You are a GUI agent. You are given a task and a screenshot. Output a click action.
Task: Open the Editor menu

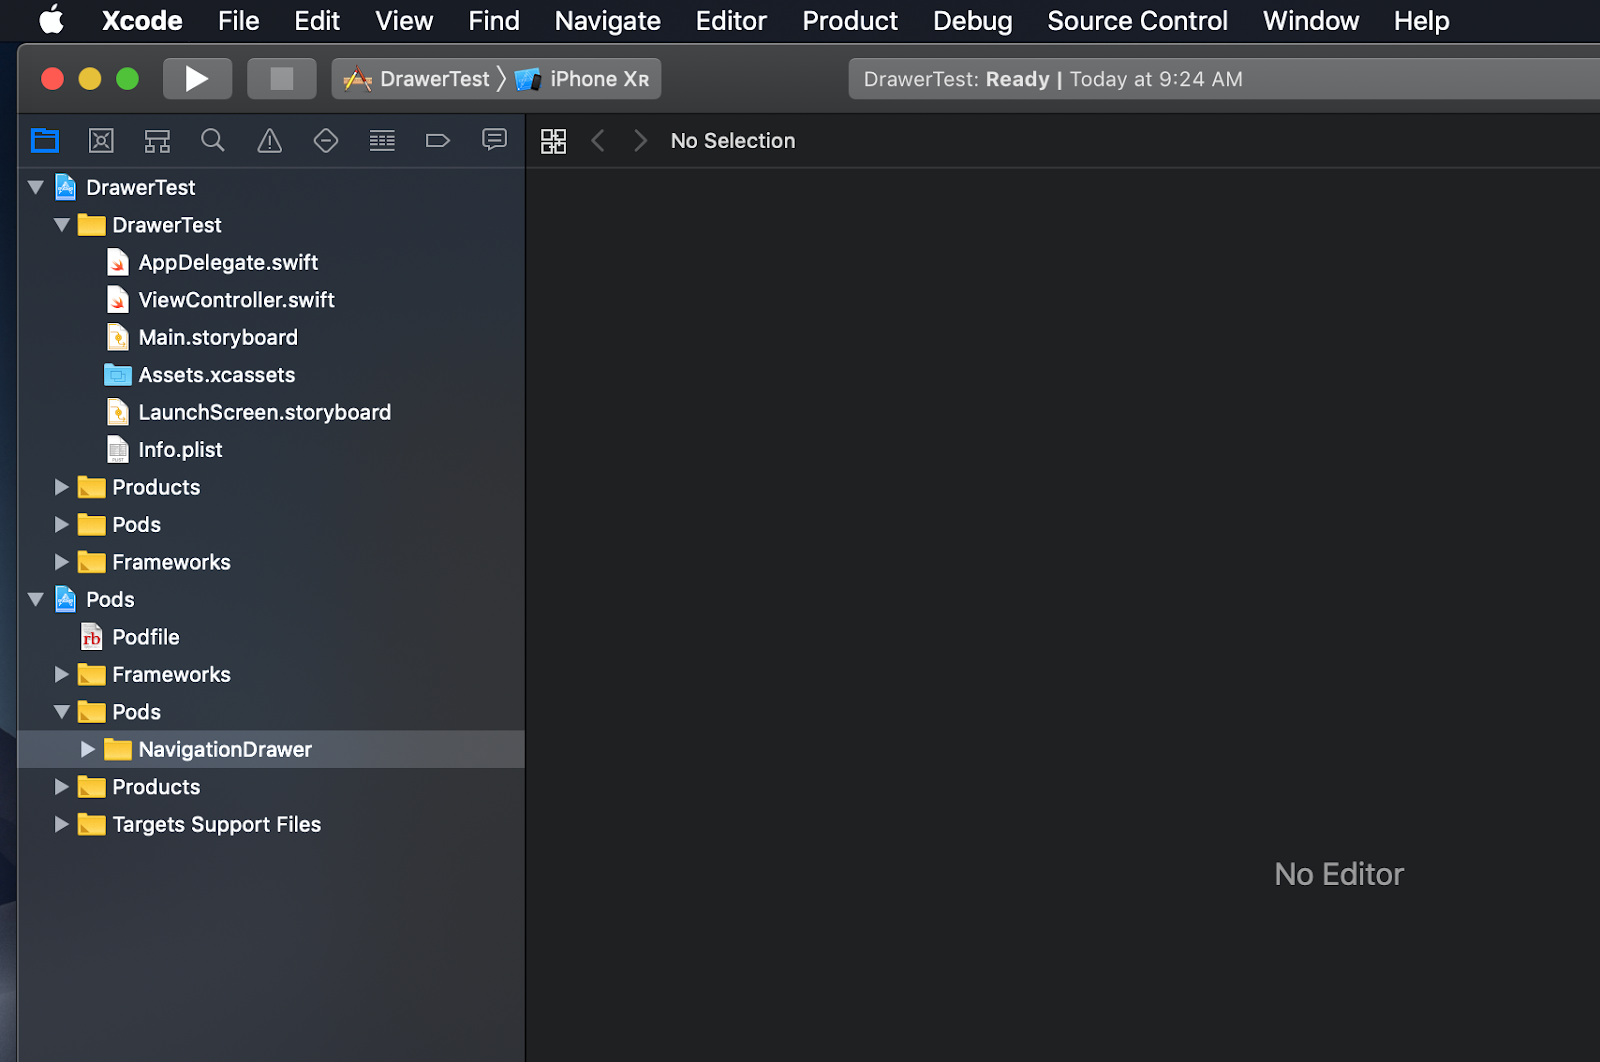tap(731, 20)
